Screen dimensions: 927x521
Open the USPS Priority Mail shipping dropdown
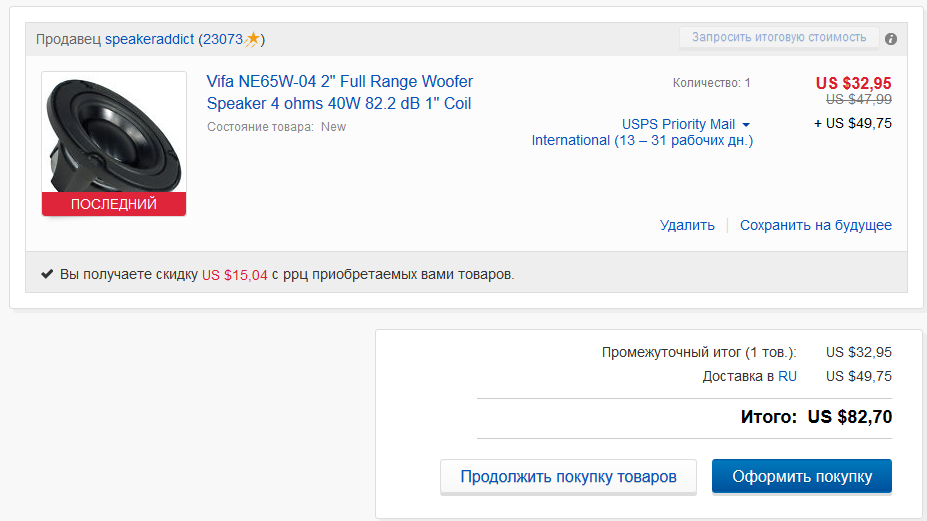(x=686, y=124)
